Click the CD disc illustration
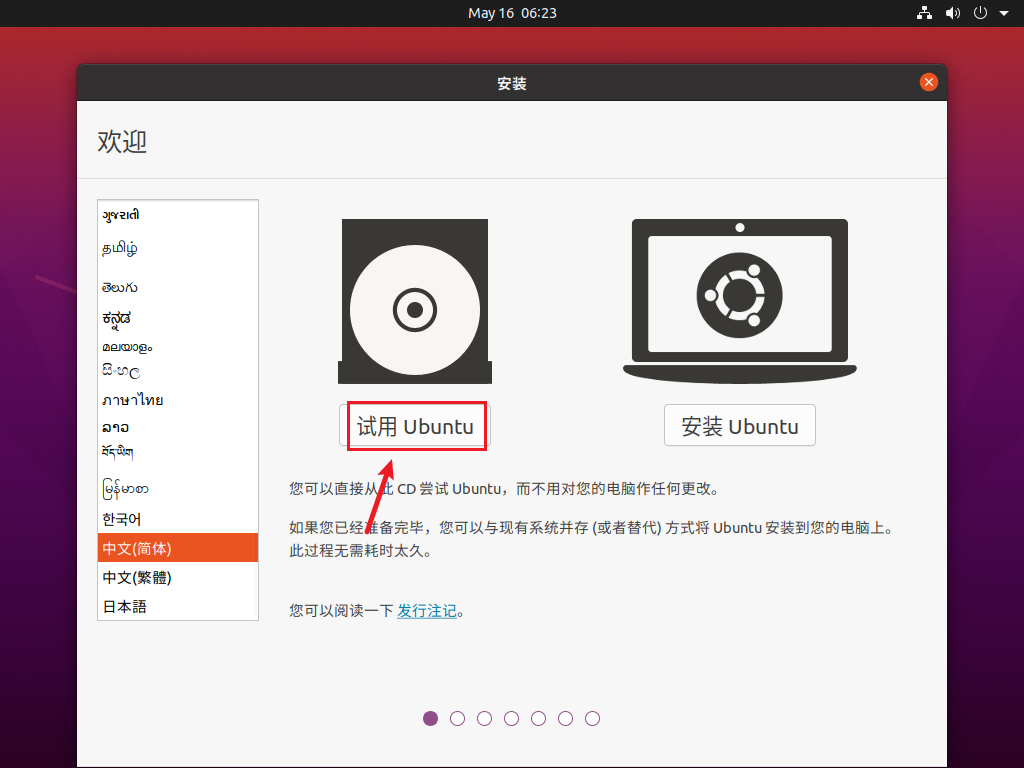This screenshot has width=1024, height=768. 415,301
